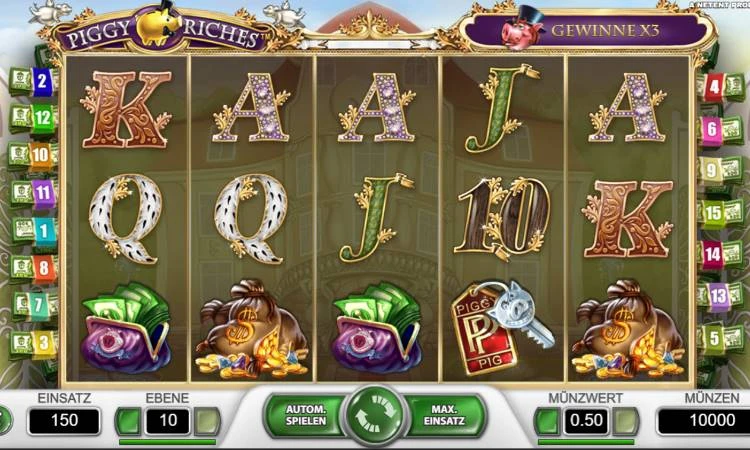Click the Max. Einsatz button
This screenshot has height=450, width=750.
(x=444, y=415)
